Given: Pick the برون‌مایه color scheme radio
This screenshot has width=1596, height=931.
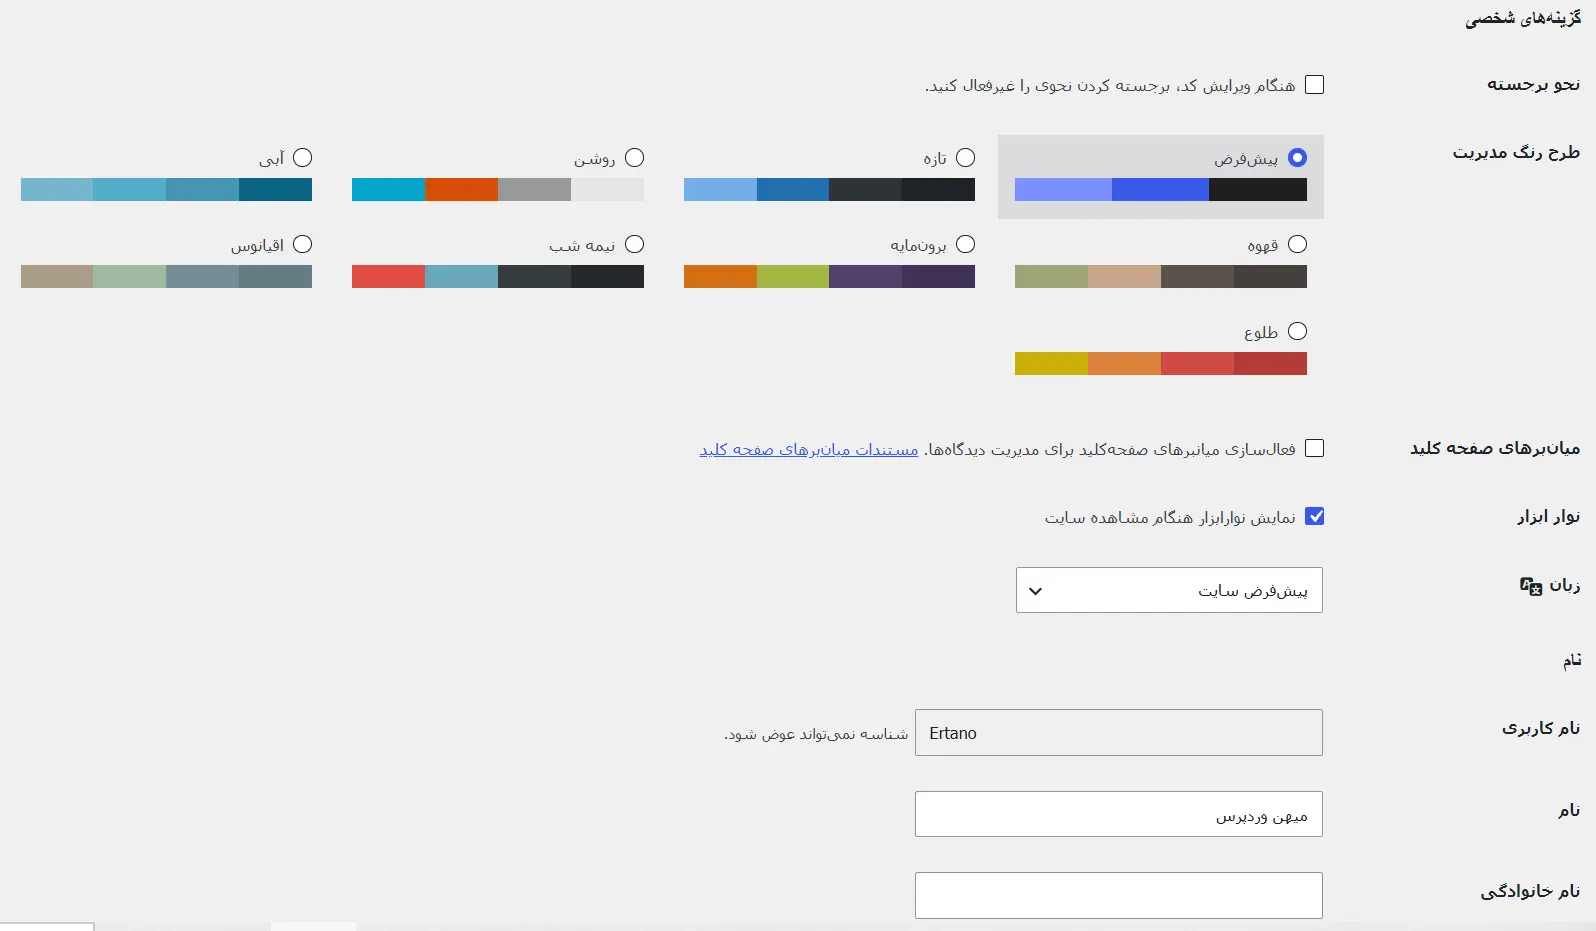Looking at the screenshot, I should point(965,245).
